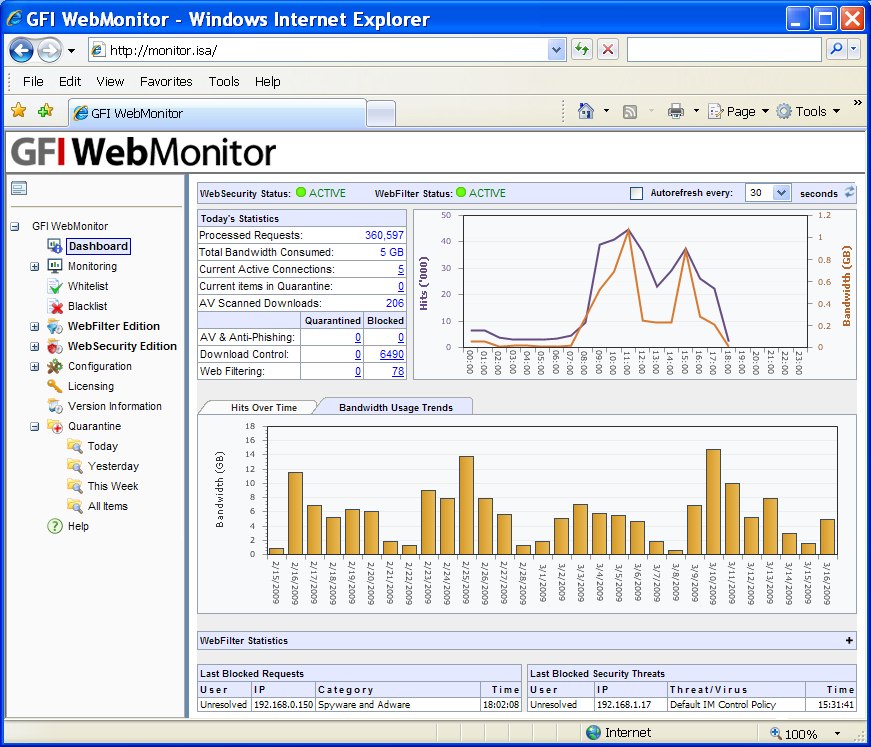Click the address bar URL field

pos(325,51)
